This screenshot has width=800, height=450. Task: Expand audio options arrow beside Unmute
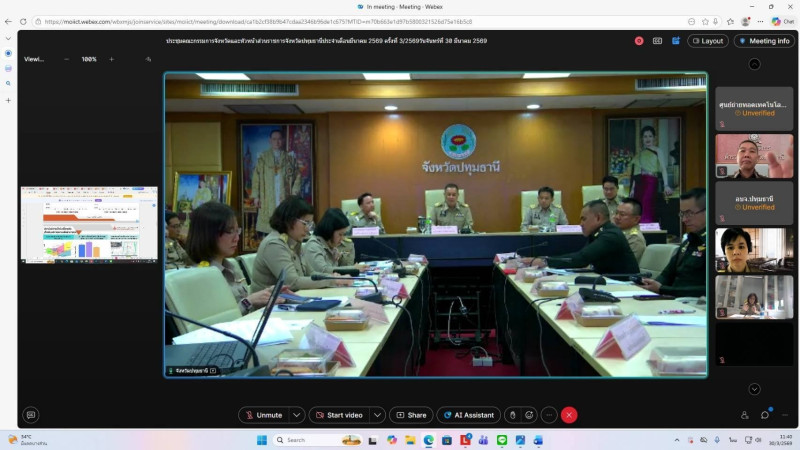tap(295, 415)
